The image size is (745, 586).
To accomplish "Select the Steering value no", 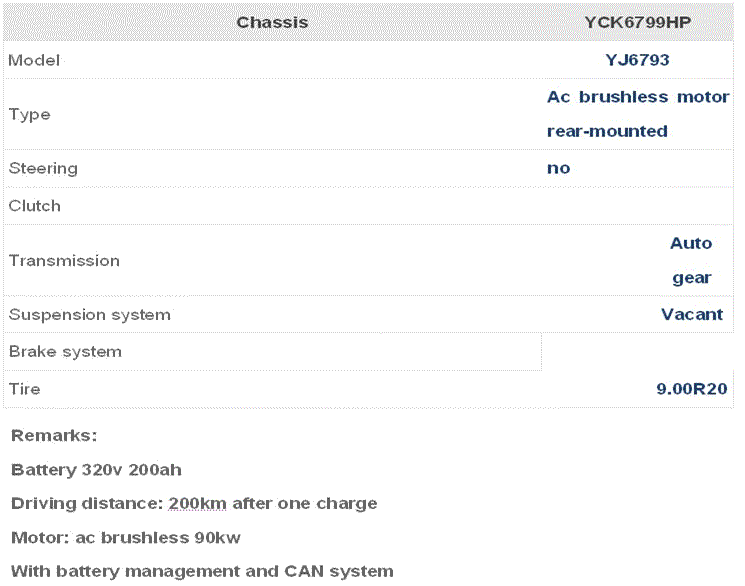I will (x=558, y=168).
